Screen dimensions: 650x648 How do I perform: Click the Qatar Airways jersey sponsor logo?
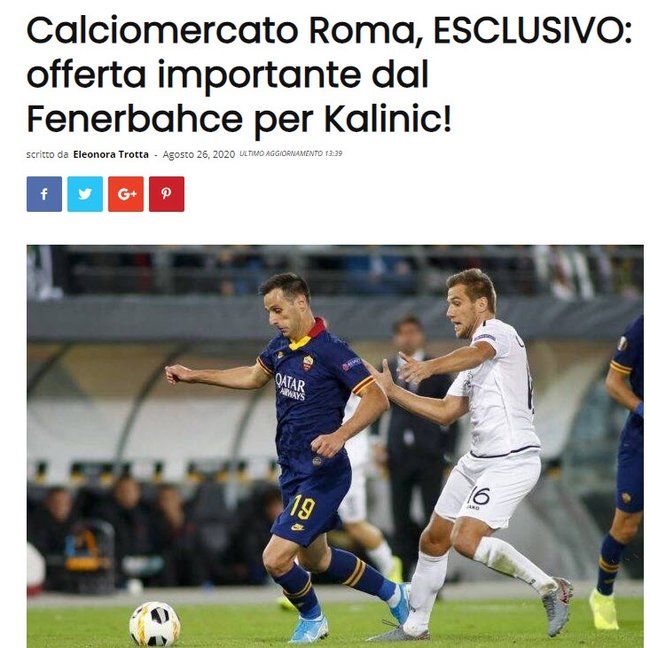click(x=291, y=386)
